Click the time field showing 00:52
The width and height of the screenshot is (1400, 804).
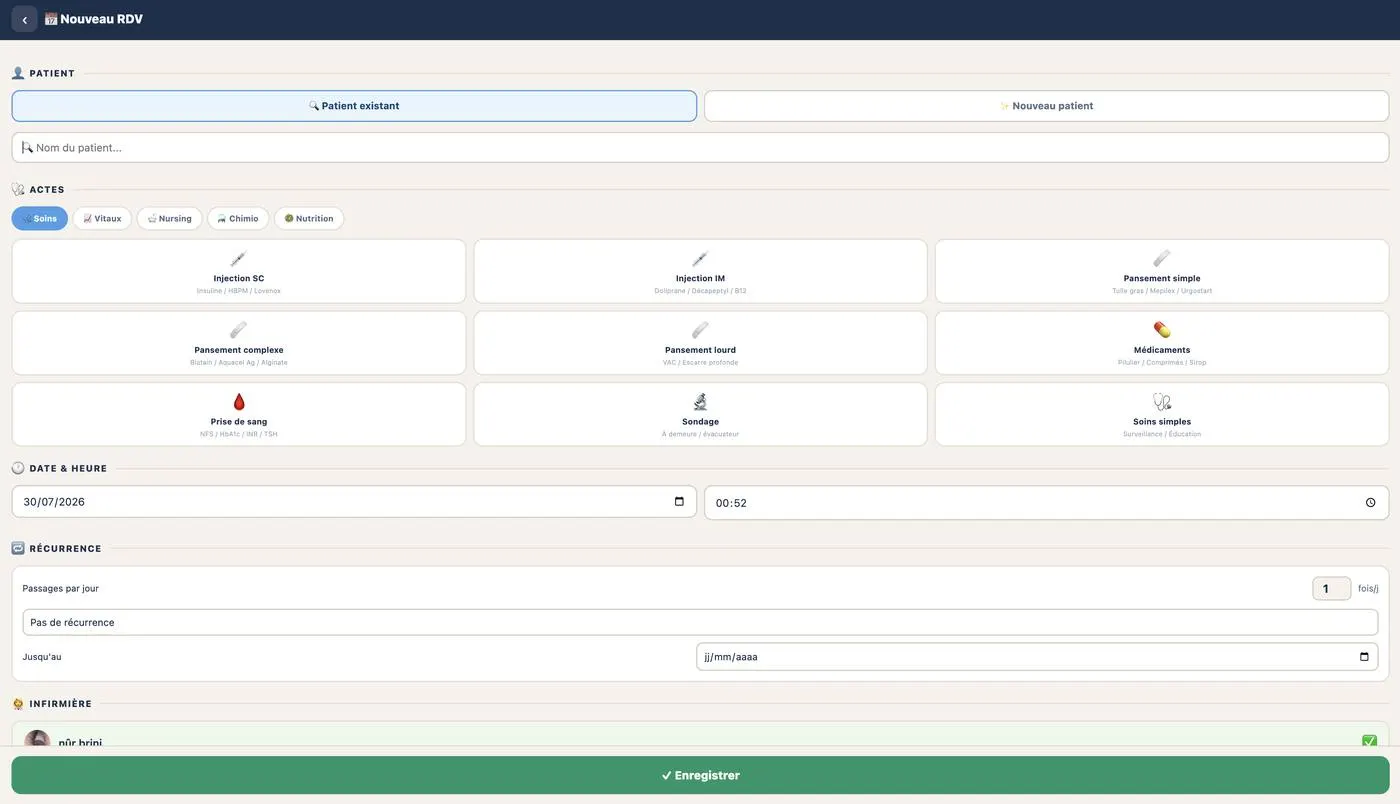click(x=1047, y=503)
